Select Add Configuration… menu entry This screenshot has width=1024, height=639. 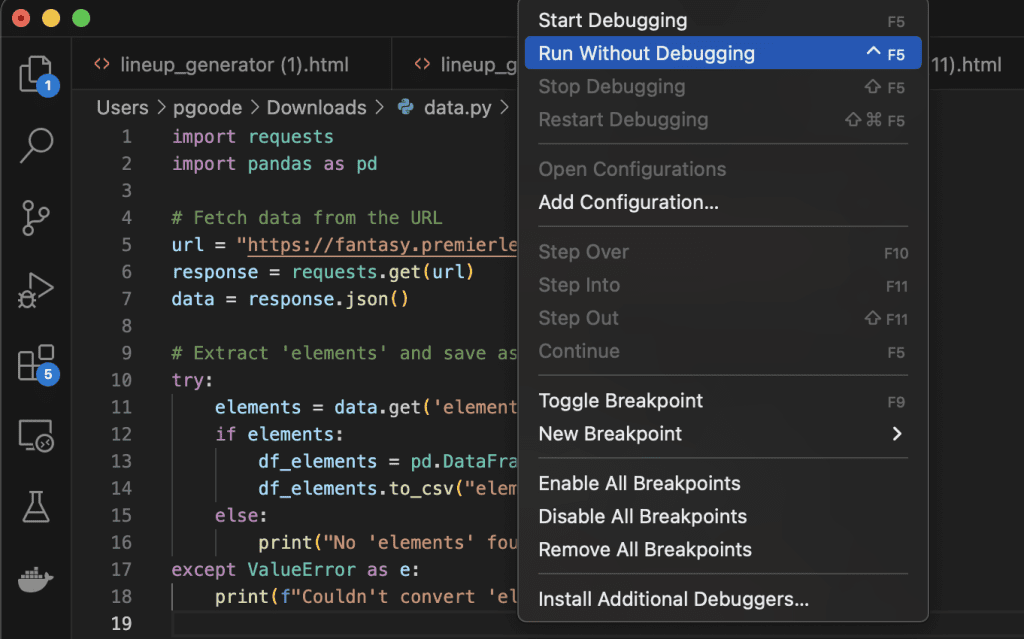(x=722, y=203)
